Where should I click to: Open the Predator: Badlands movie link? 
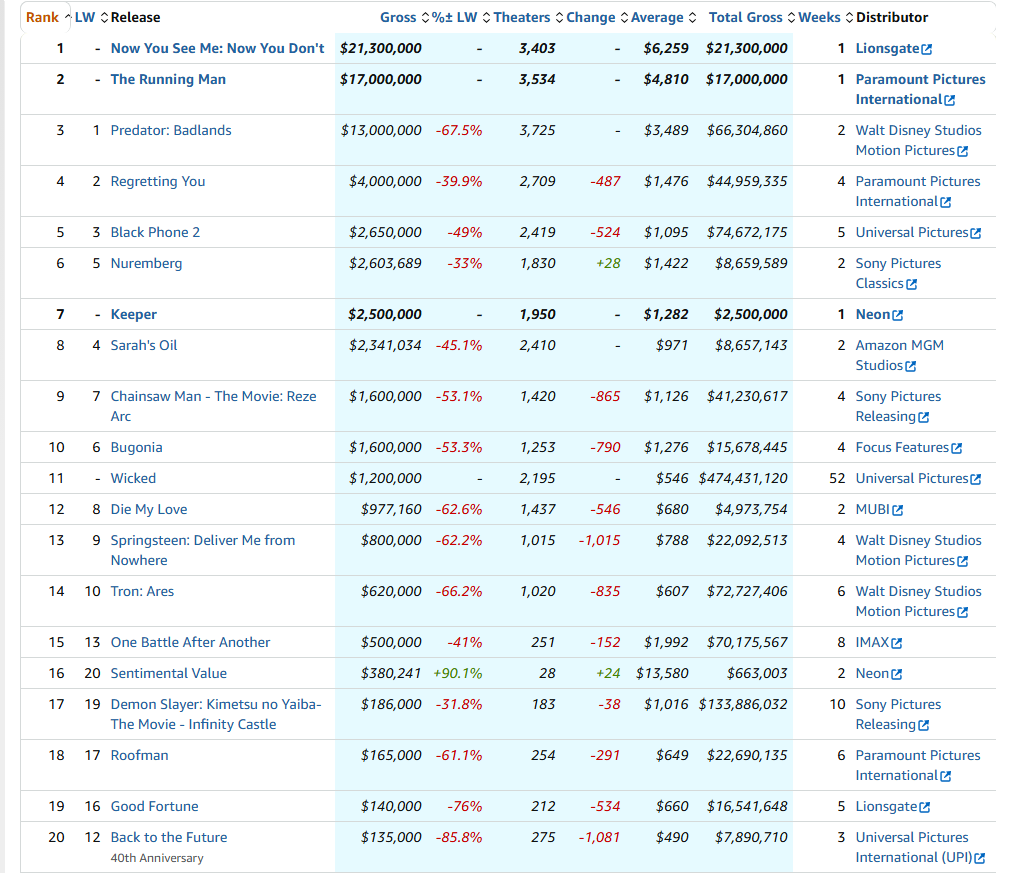[x=171, y=130]
